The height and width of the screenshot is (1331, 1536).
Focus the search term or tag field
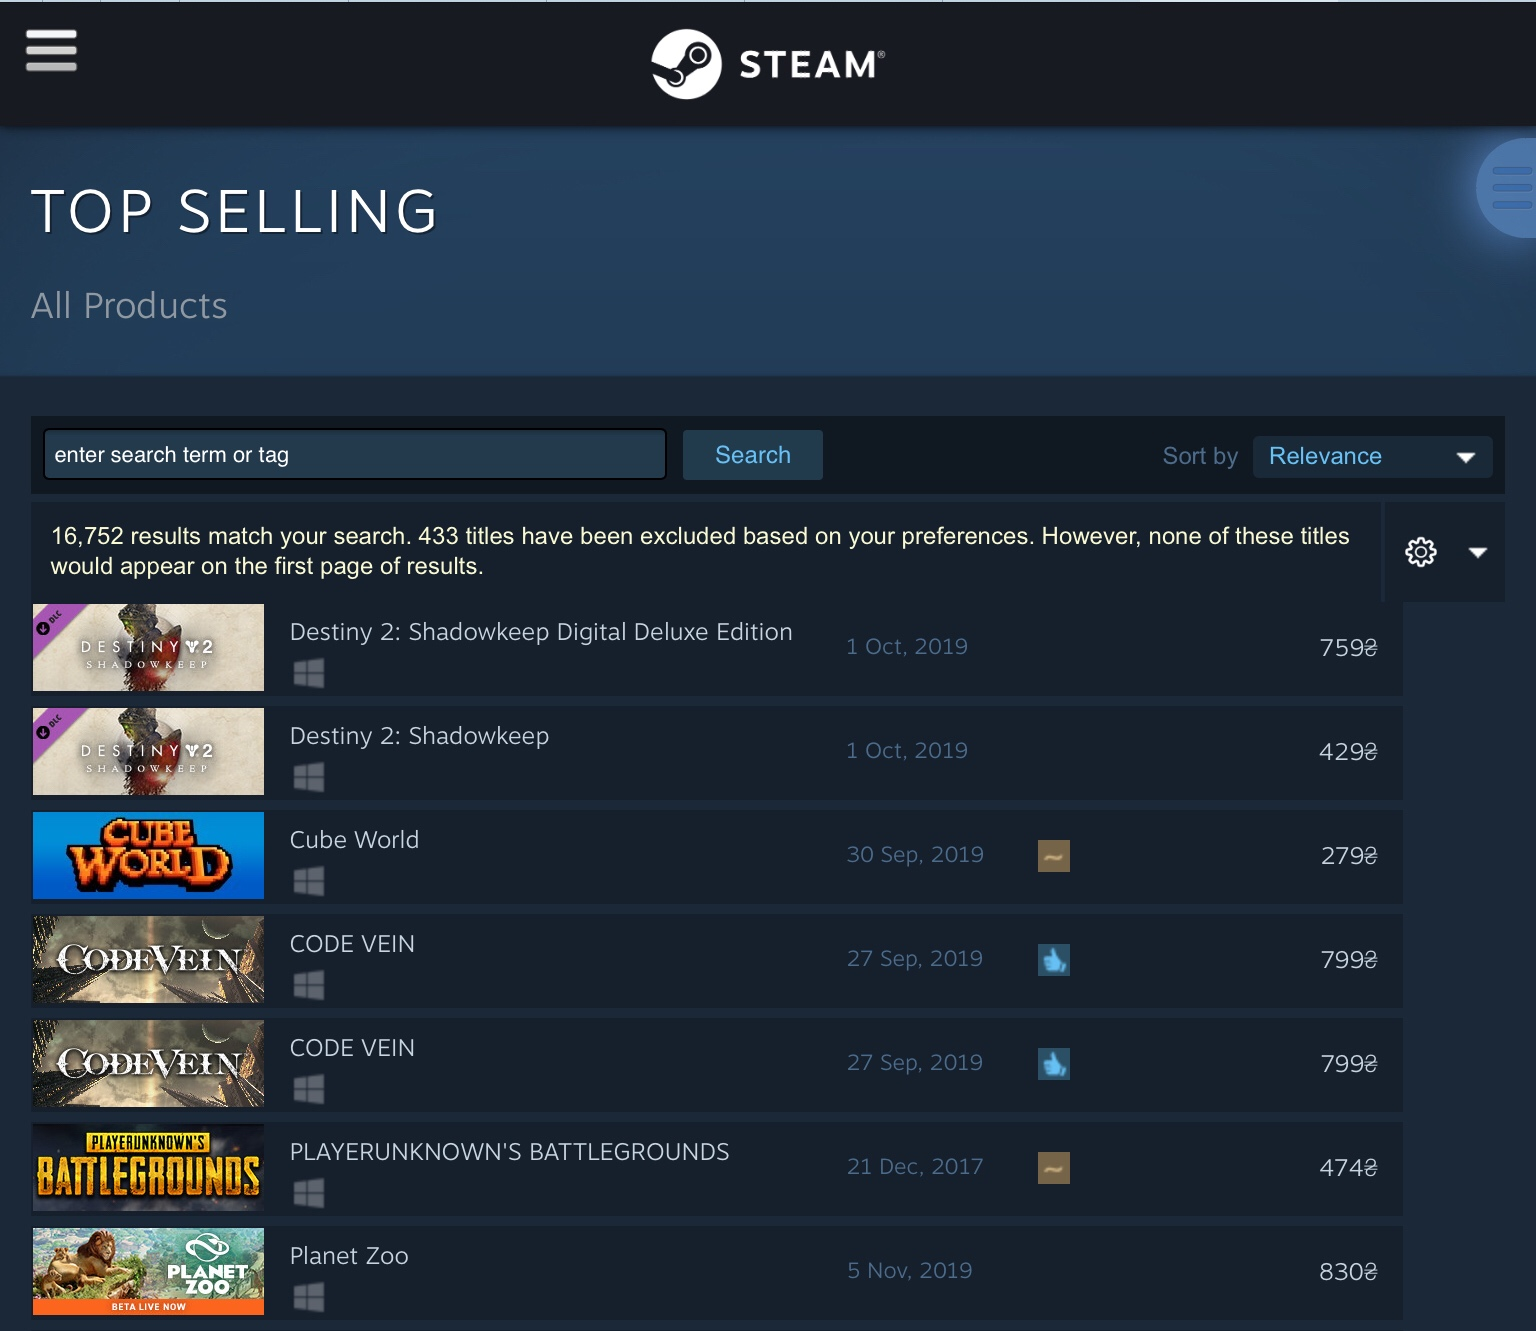(x=355, y=455)
